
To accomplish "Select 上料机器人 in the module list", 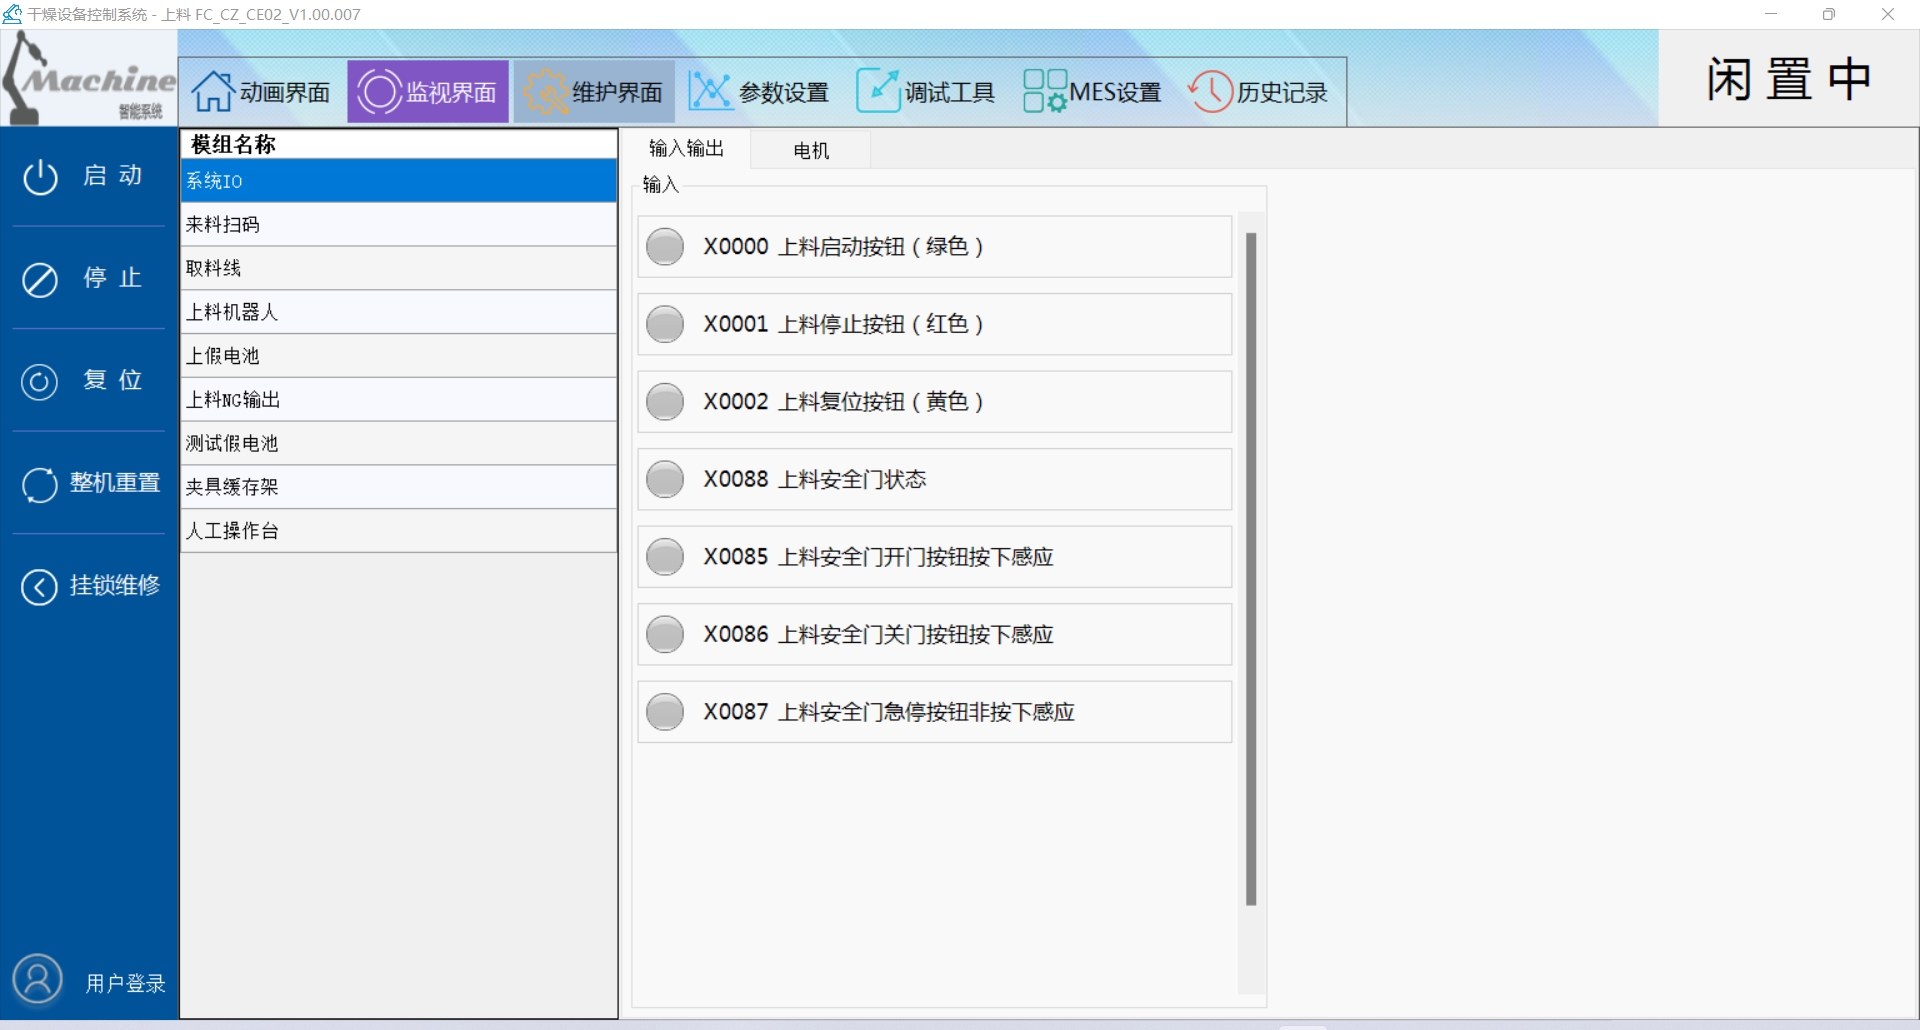I will [x=398, y=312].
